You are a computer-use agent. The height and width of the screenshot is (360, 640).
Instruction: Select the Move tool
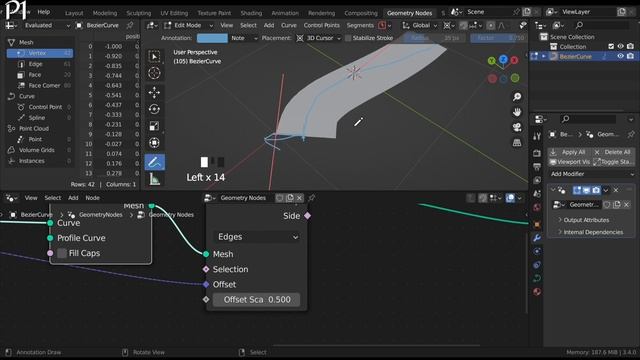click(154, 93)
